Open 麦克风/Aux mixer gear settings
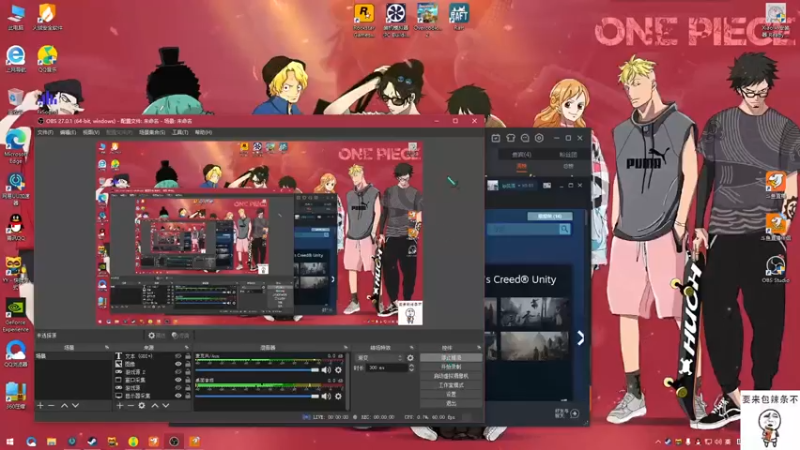800x450 pixels. point(338,370)
